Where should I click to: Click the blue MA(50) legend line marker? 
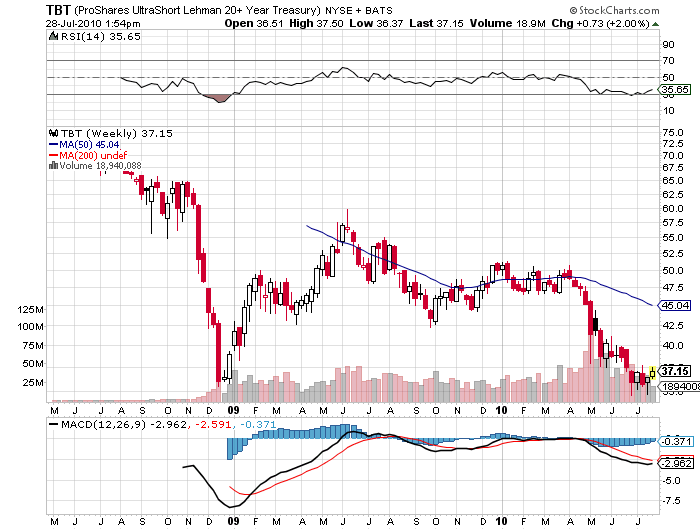click(54, 145)
